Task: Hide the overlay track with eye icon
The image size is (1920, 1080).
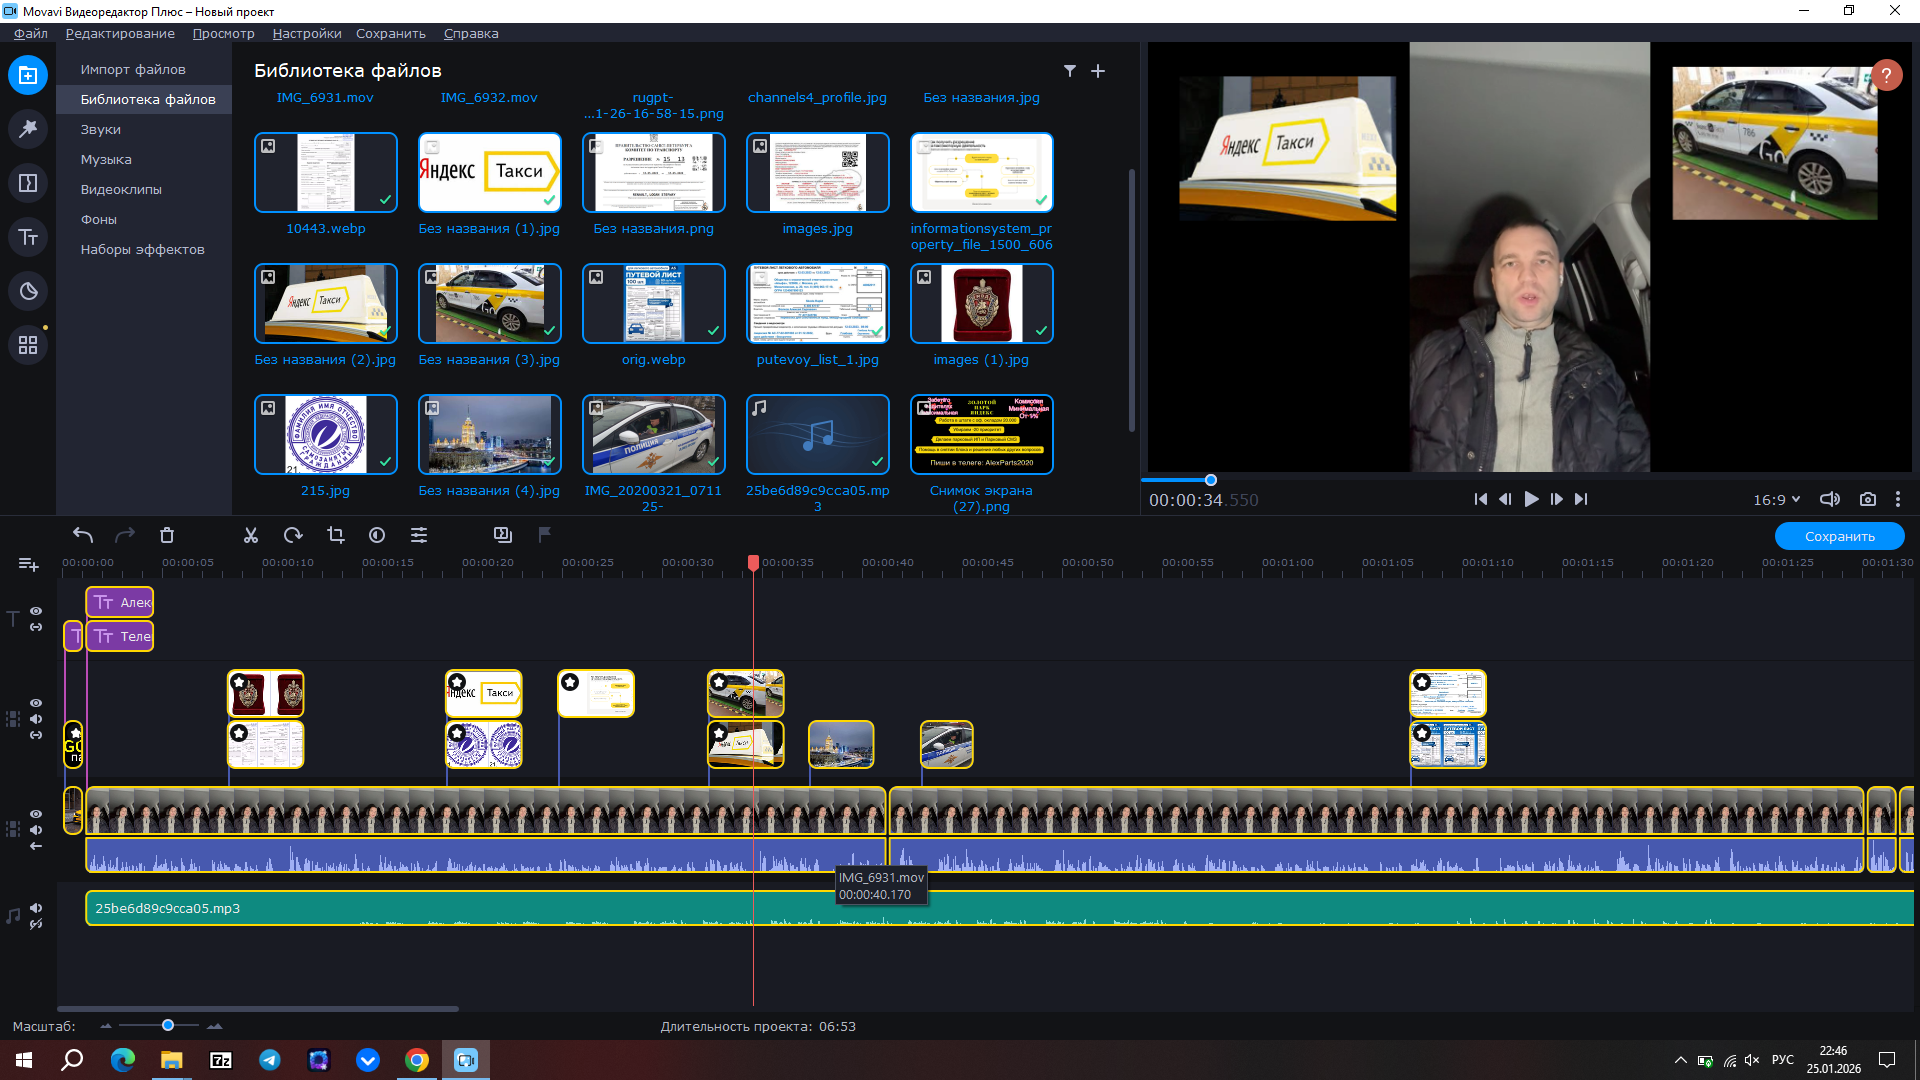Action: pyautogui.click(x=36, y=703)
